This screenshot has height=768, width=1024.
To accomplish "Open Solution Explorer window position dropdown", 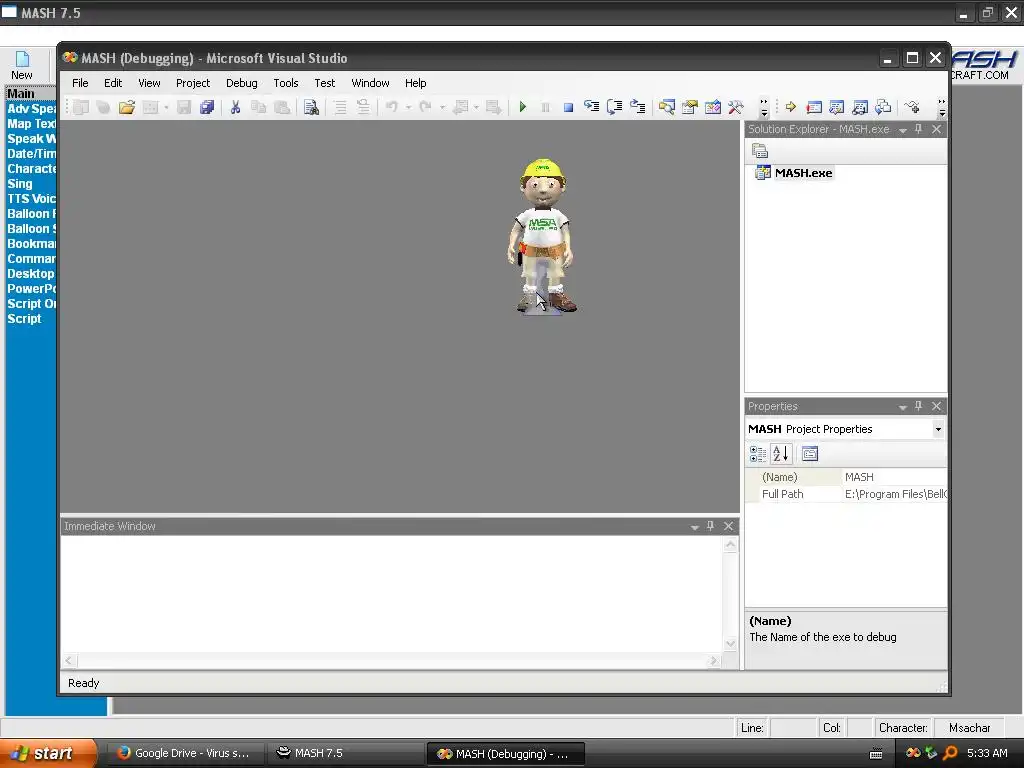I will click(x=903, y=130).
